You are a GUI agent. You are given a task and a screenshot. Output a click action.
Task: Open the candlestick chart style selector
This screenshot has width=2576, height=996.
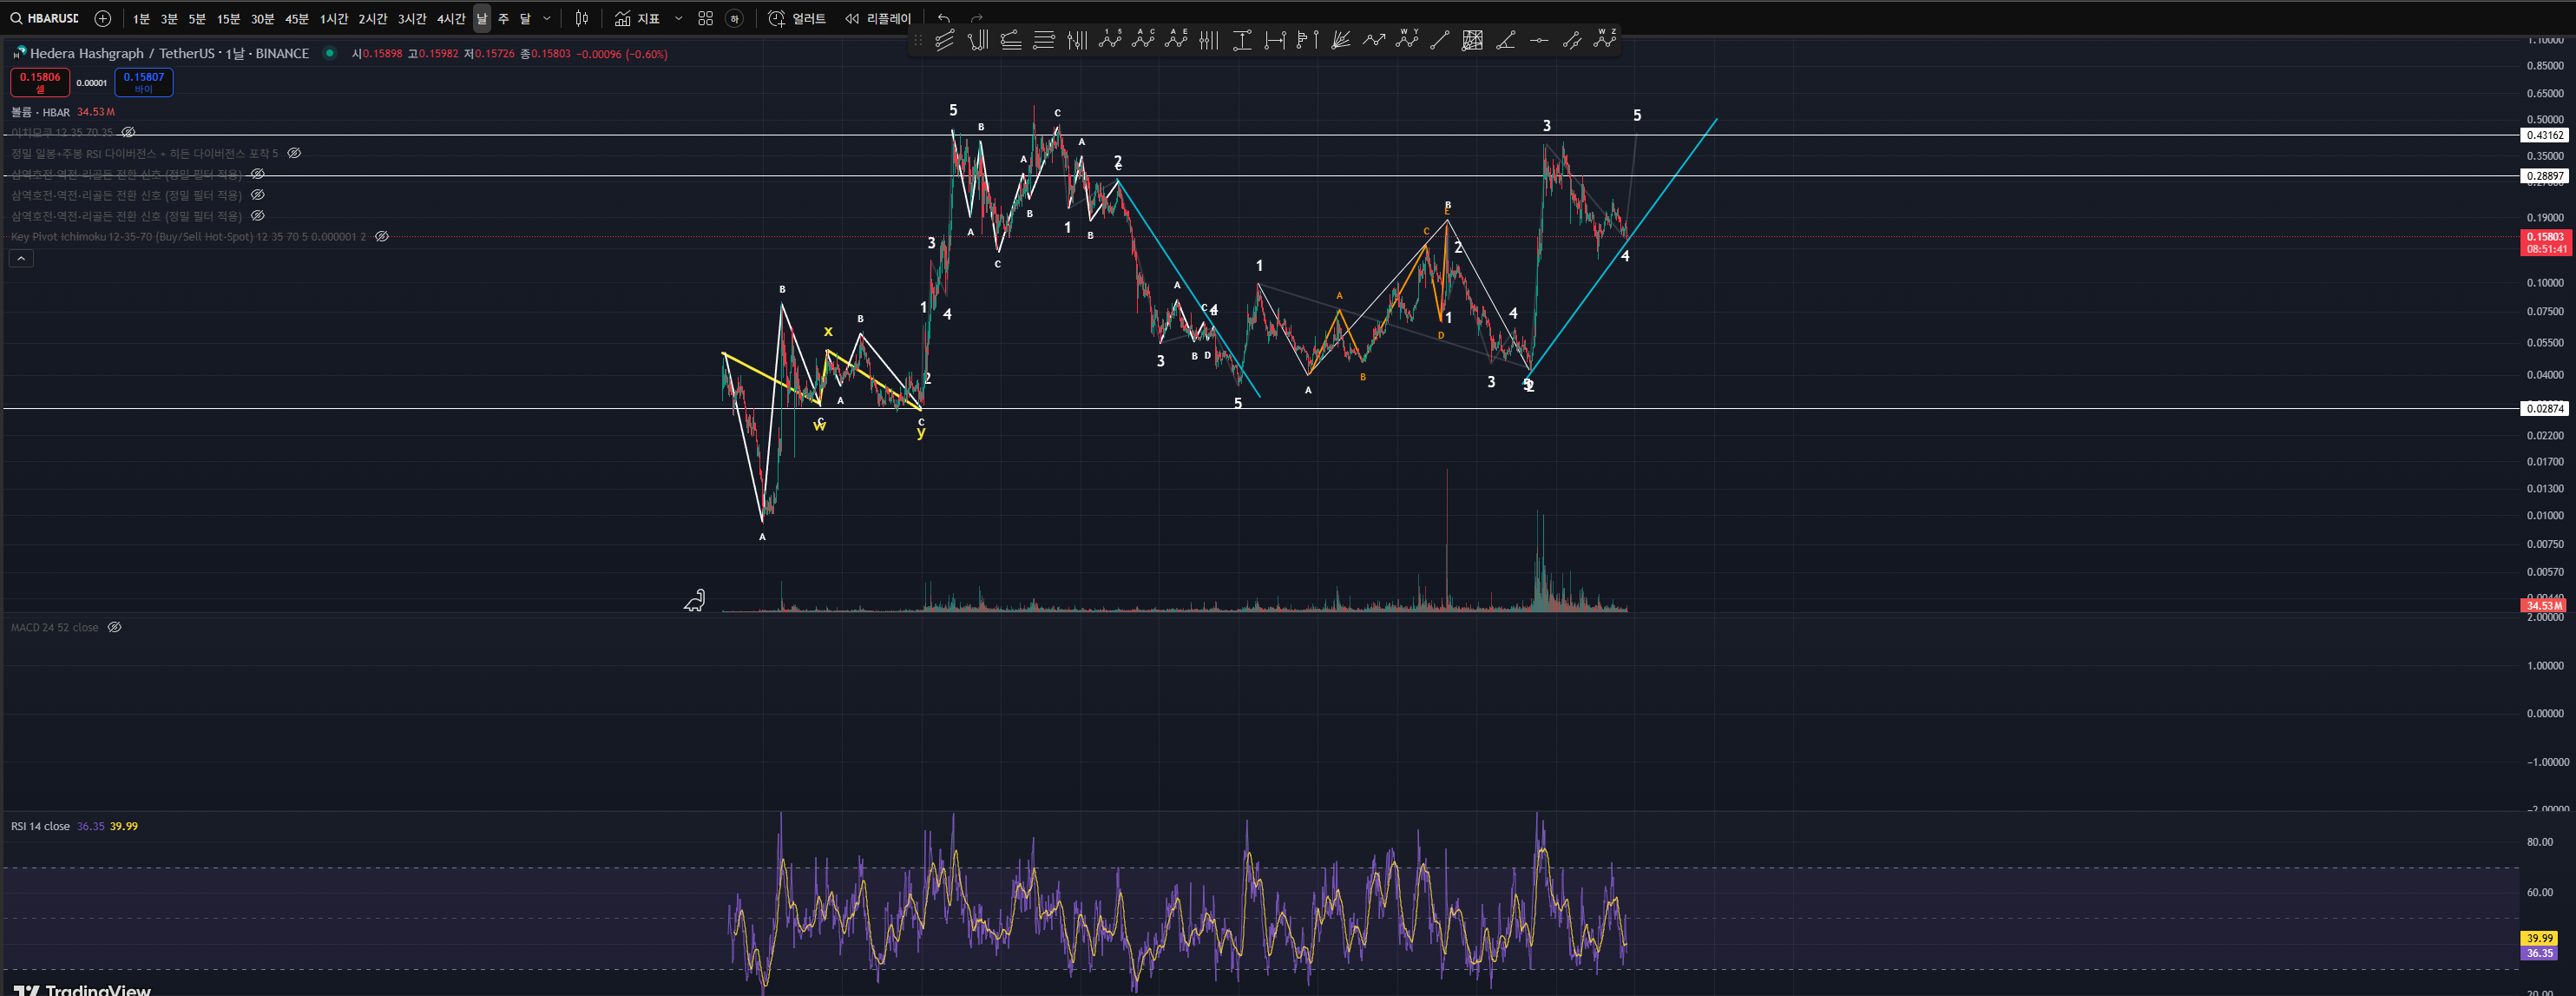pyautogui.click(x=582, y=18)
